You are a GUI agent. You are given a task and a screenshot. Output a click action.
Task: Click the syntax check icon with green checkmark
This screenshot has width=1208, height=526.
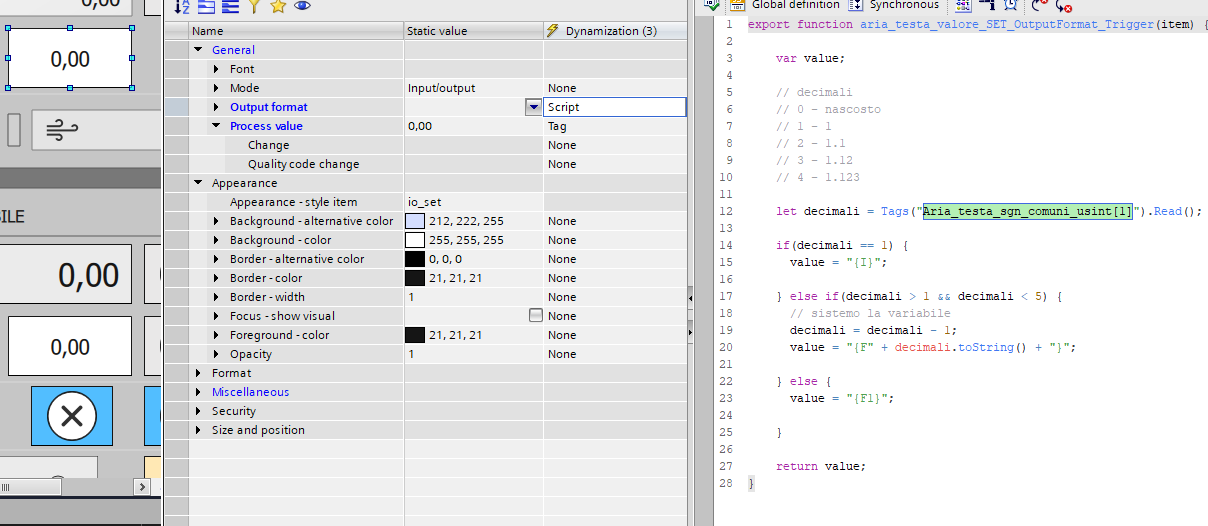tap(712, 5)
